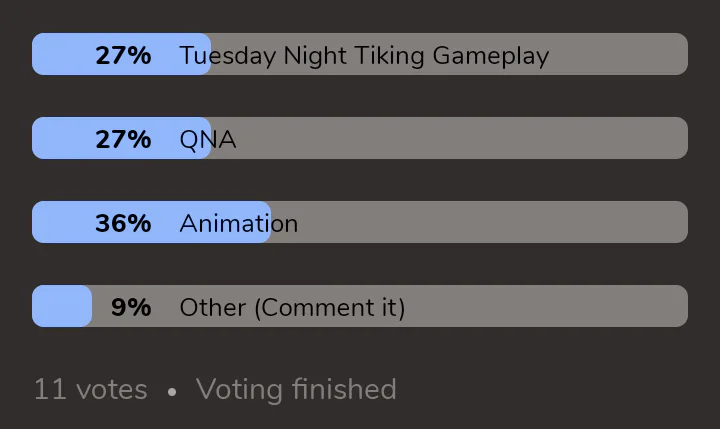Click the dot separator after 11 votes
The height and width of the screenshot is (429, 720).
coord(172,392)
